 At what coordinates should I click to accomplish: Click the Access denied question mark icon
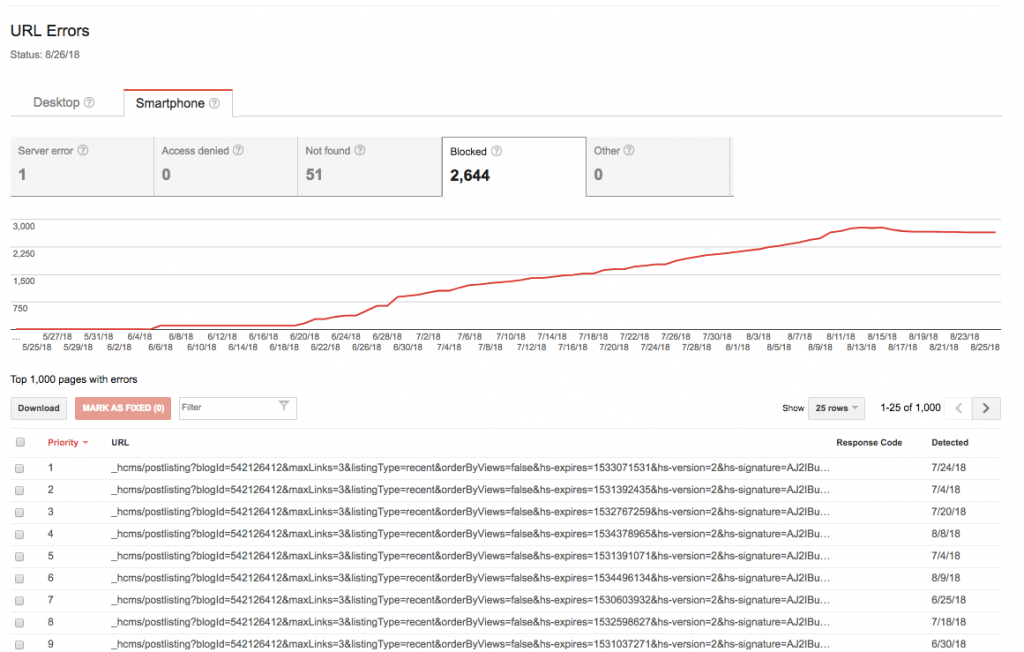coord(238,151)
